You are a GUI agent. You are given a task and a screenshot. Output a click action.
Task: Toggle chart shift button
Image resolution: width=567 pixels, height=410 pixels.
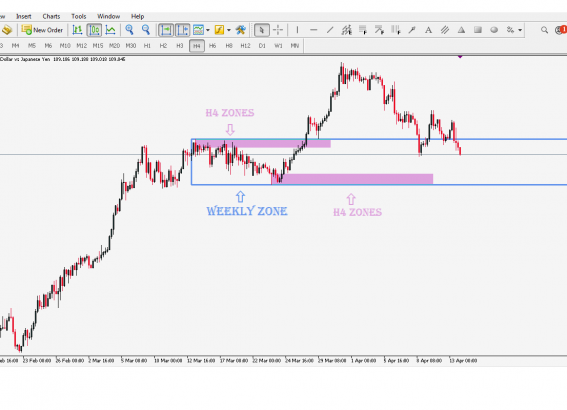(x=183, y=30)
